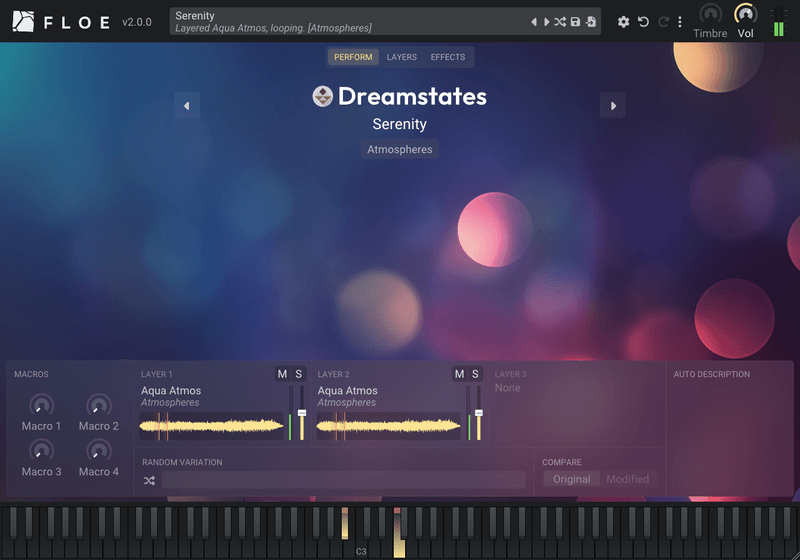The height and width of the screenshot is (560, 800).
Task: Open settings gear icon
Action: click(x=623, y=22)
